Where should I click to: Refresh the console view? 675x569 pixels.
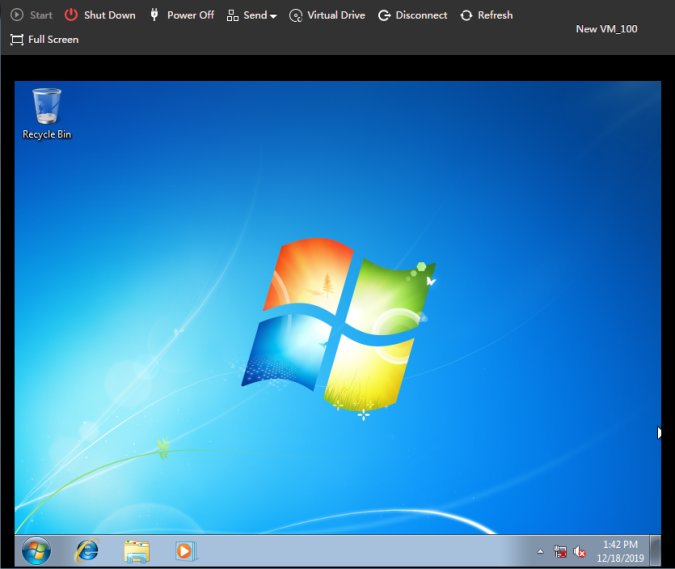(x=486, y=15)
